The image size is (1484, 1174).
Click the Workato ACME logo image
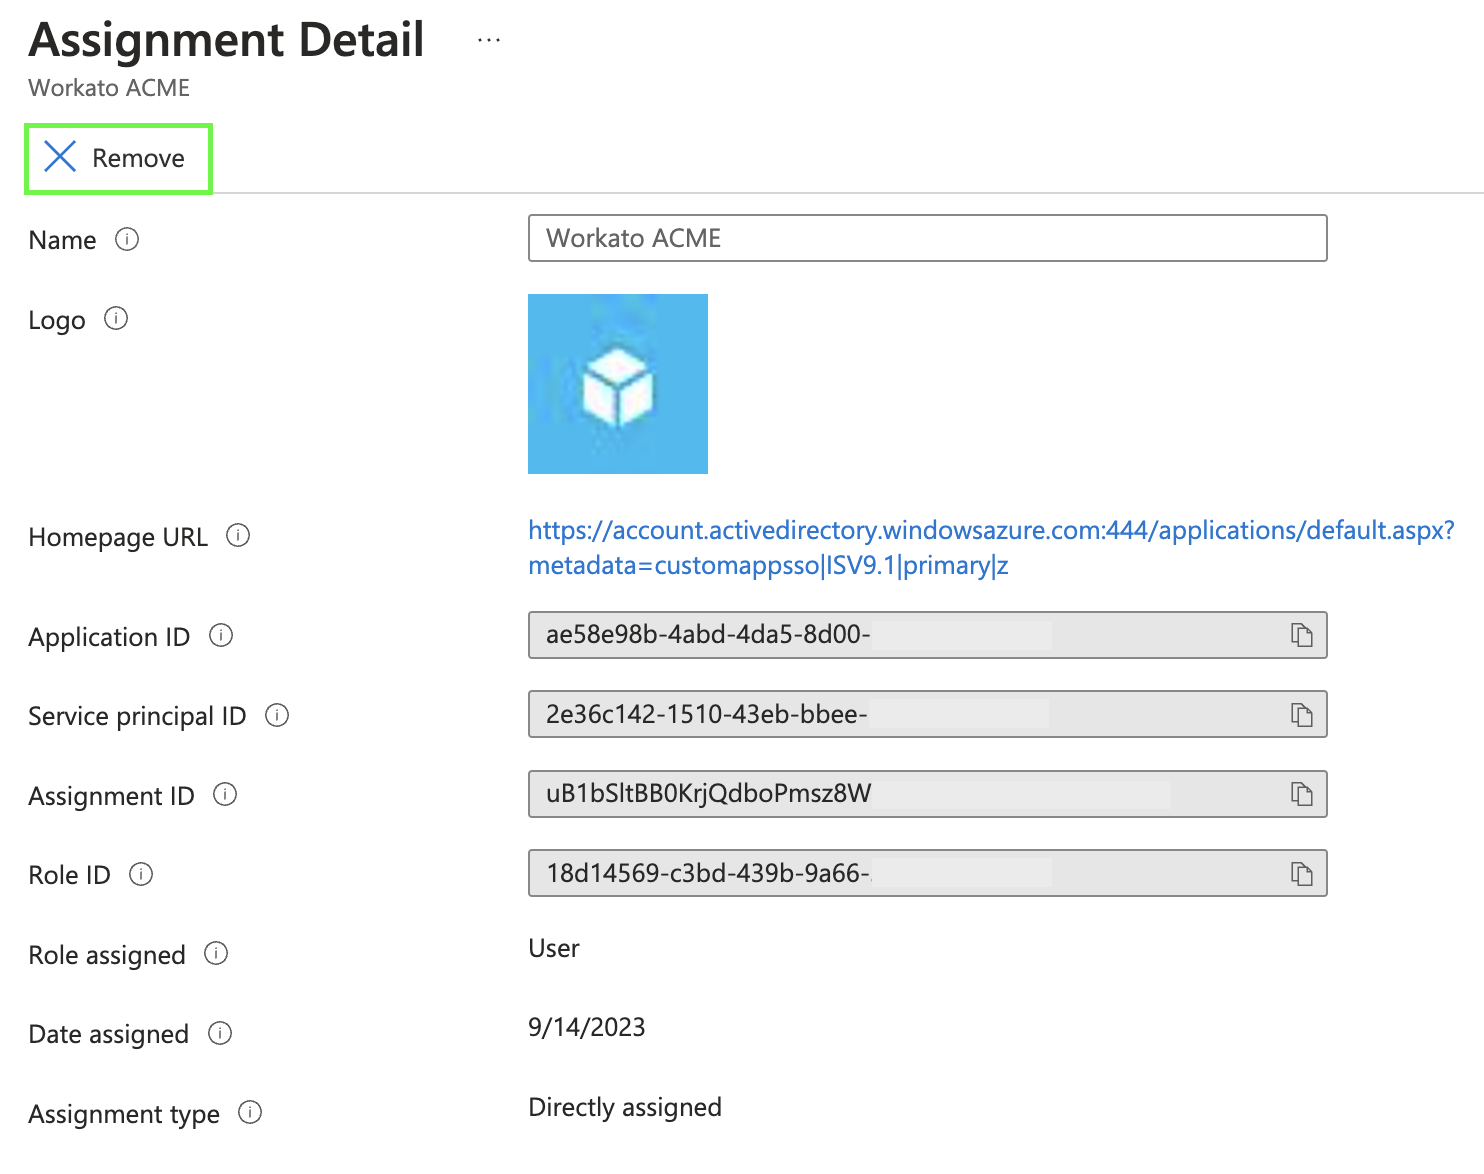tap(617, 383)
